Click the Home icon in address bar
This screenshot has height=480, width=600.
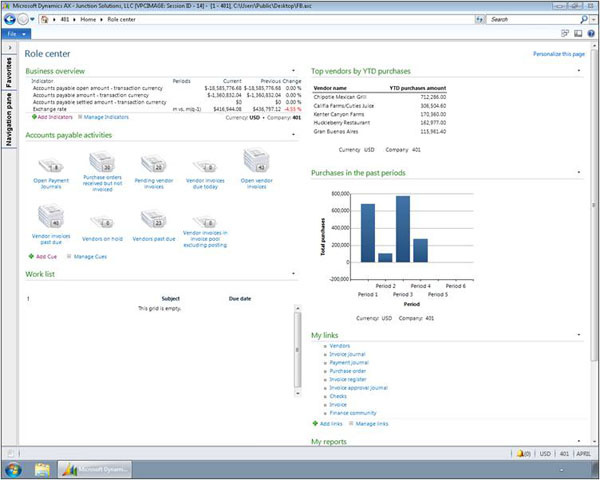45,19
